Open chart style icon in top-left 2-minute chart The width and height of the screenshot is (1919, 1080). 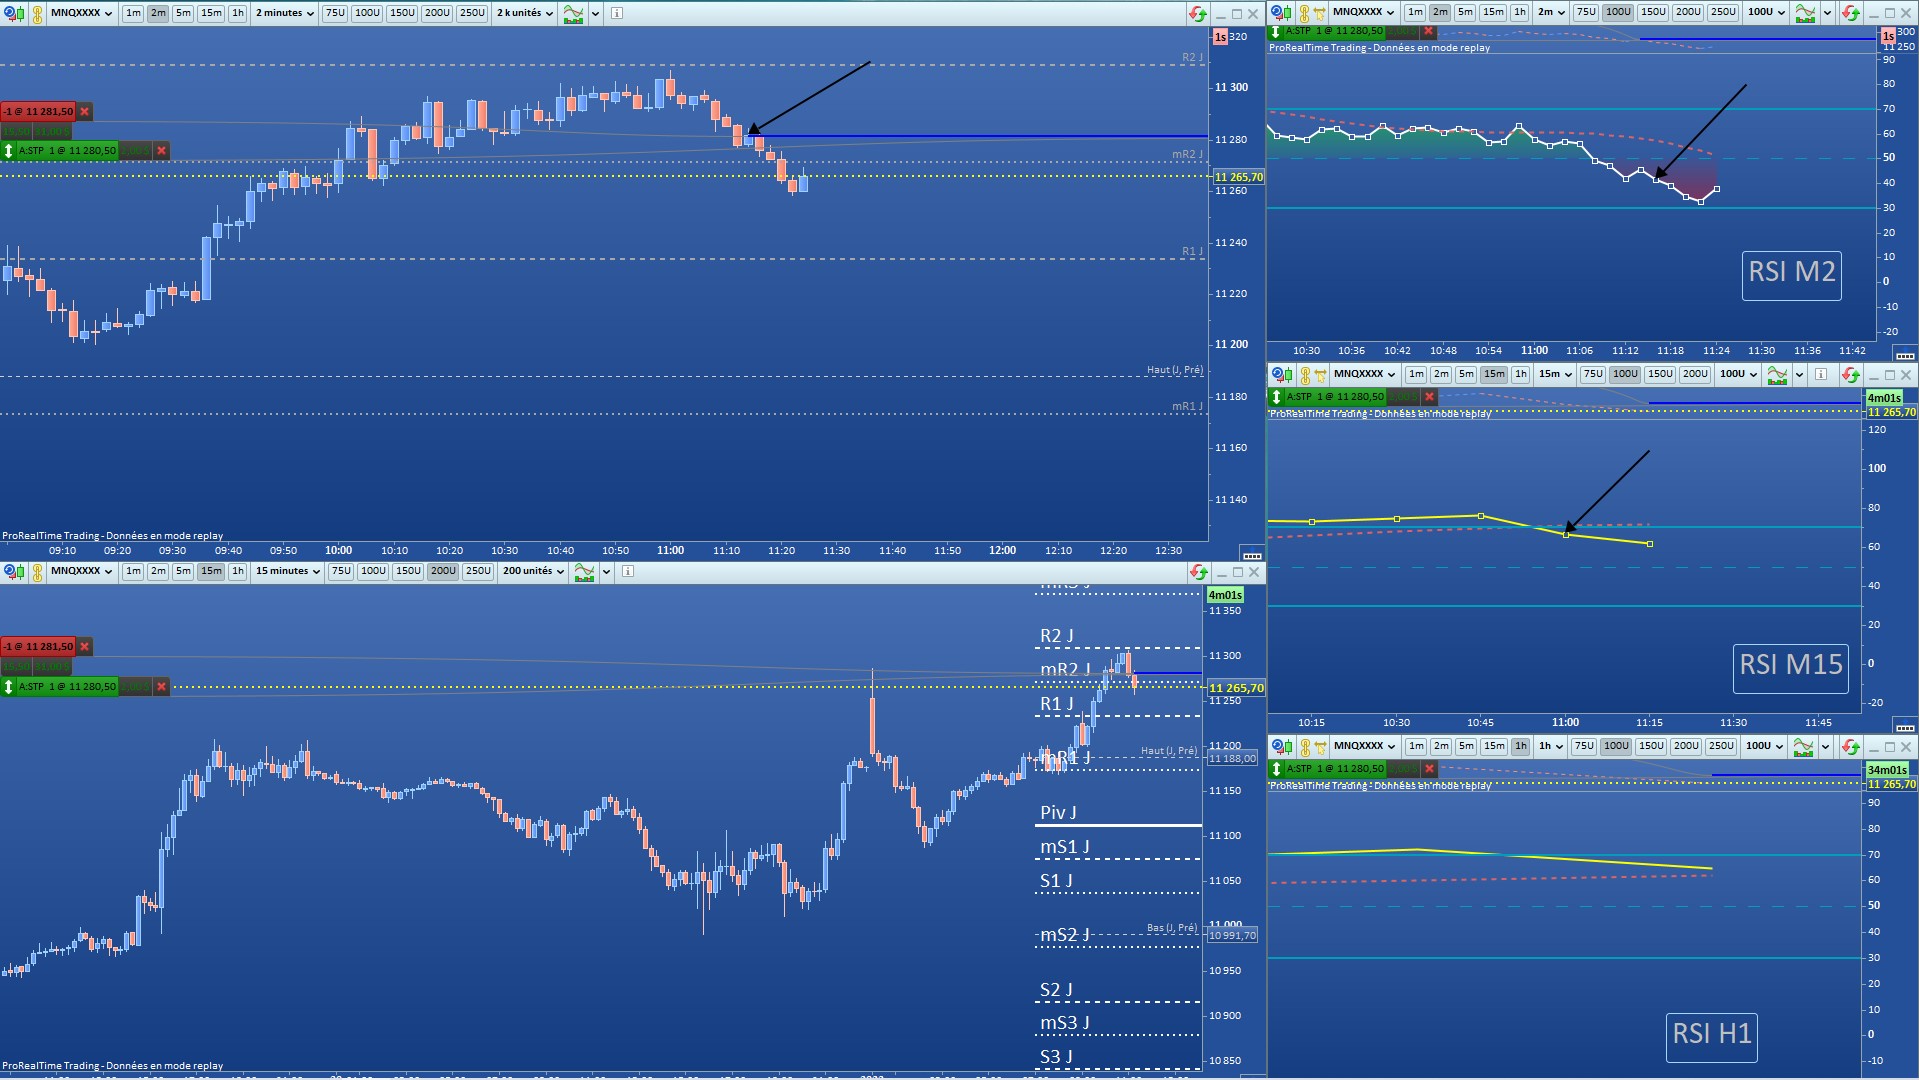12,14
